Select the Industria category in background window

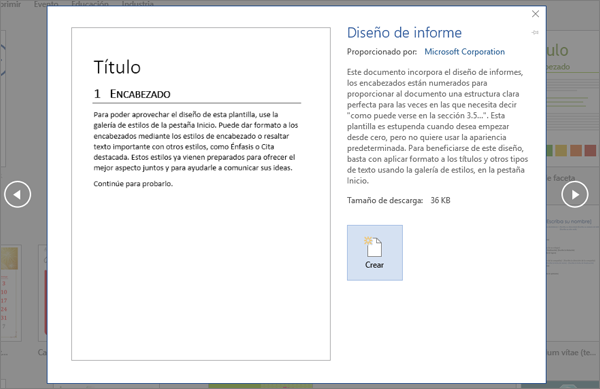138,4
